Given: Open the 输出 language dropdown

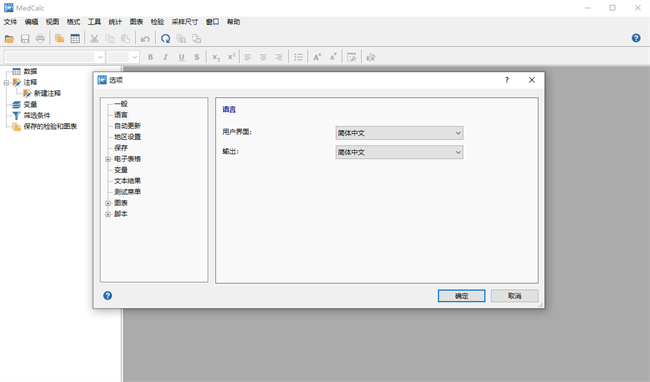Looking at the screenshot, I should pyautogui.click(x=399, y=152).
